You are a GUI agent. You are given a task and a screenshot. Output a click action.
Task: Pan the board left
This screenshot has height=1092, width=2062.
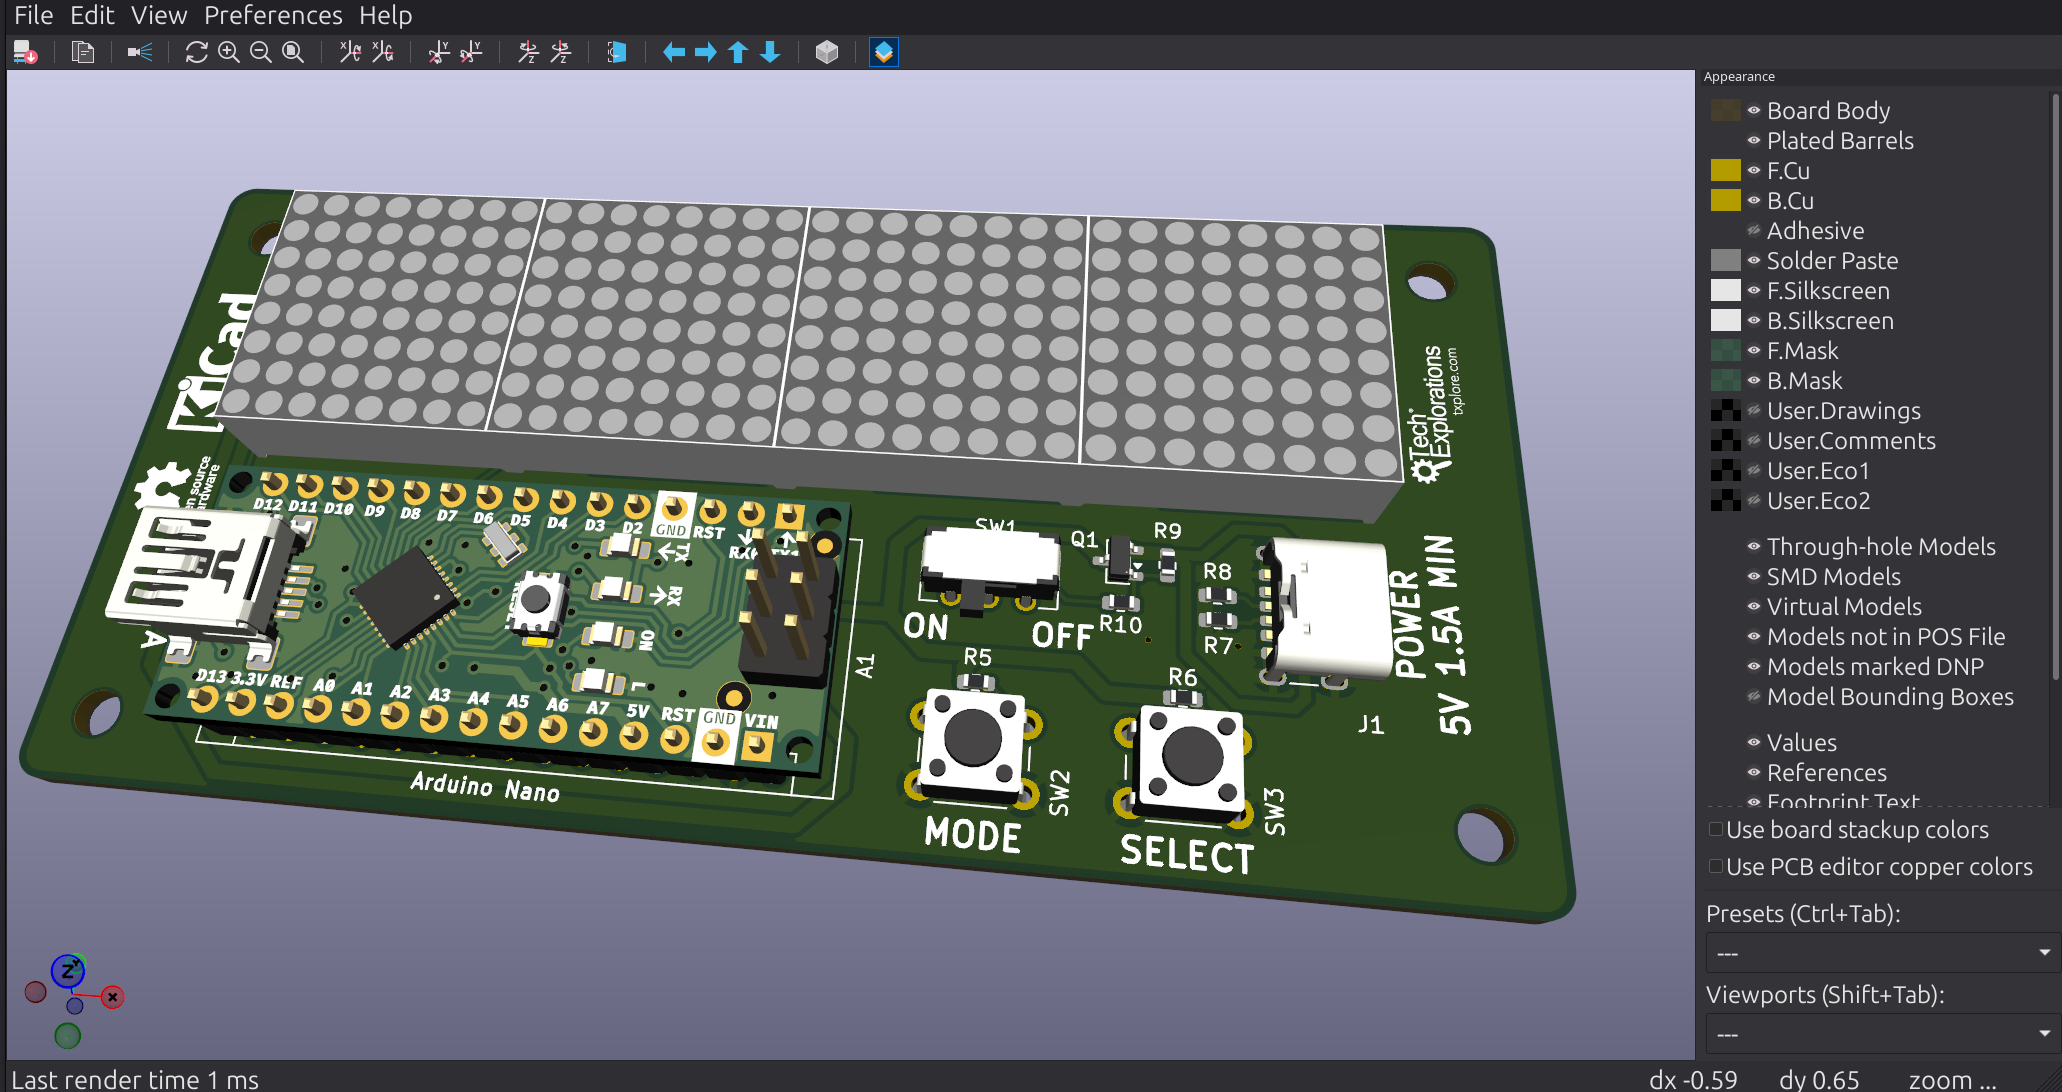[674, 52]
